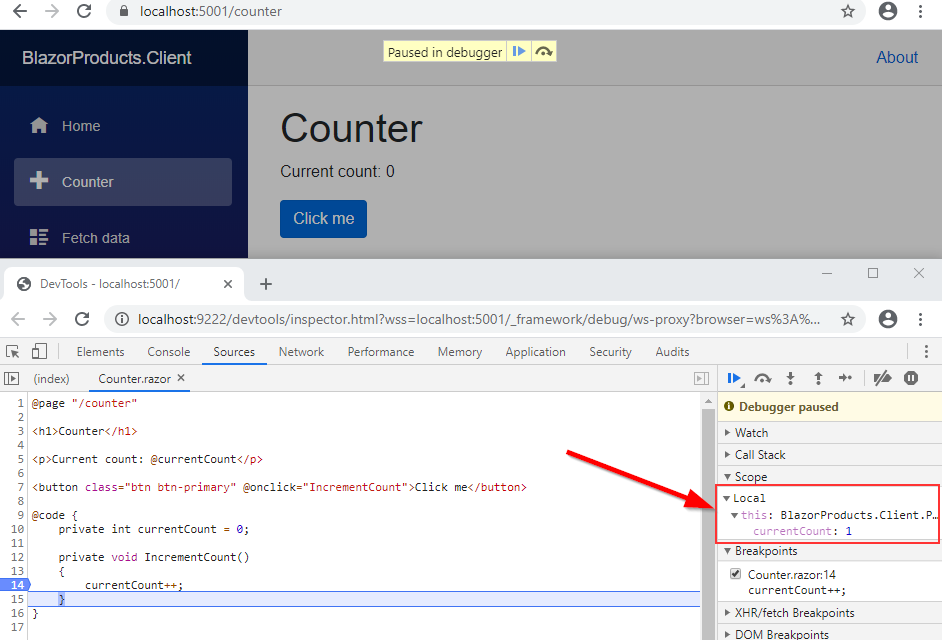Click the Step over next function call icon

click(x=763, y=378)
